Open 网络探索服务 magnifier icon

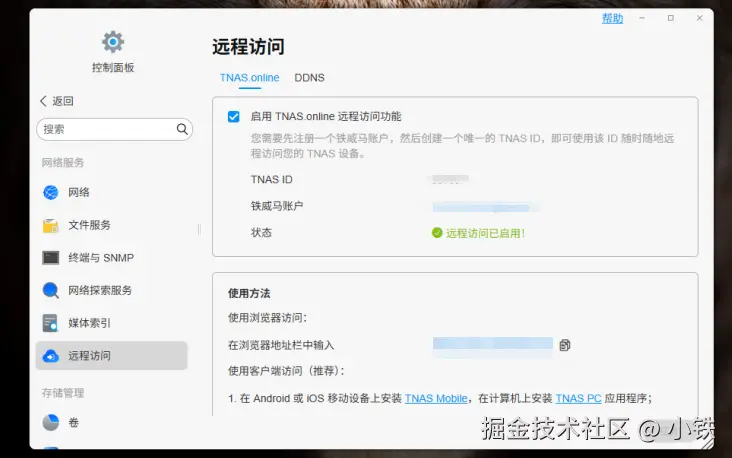coord(51,290)
